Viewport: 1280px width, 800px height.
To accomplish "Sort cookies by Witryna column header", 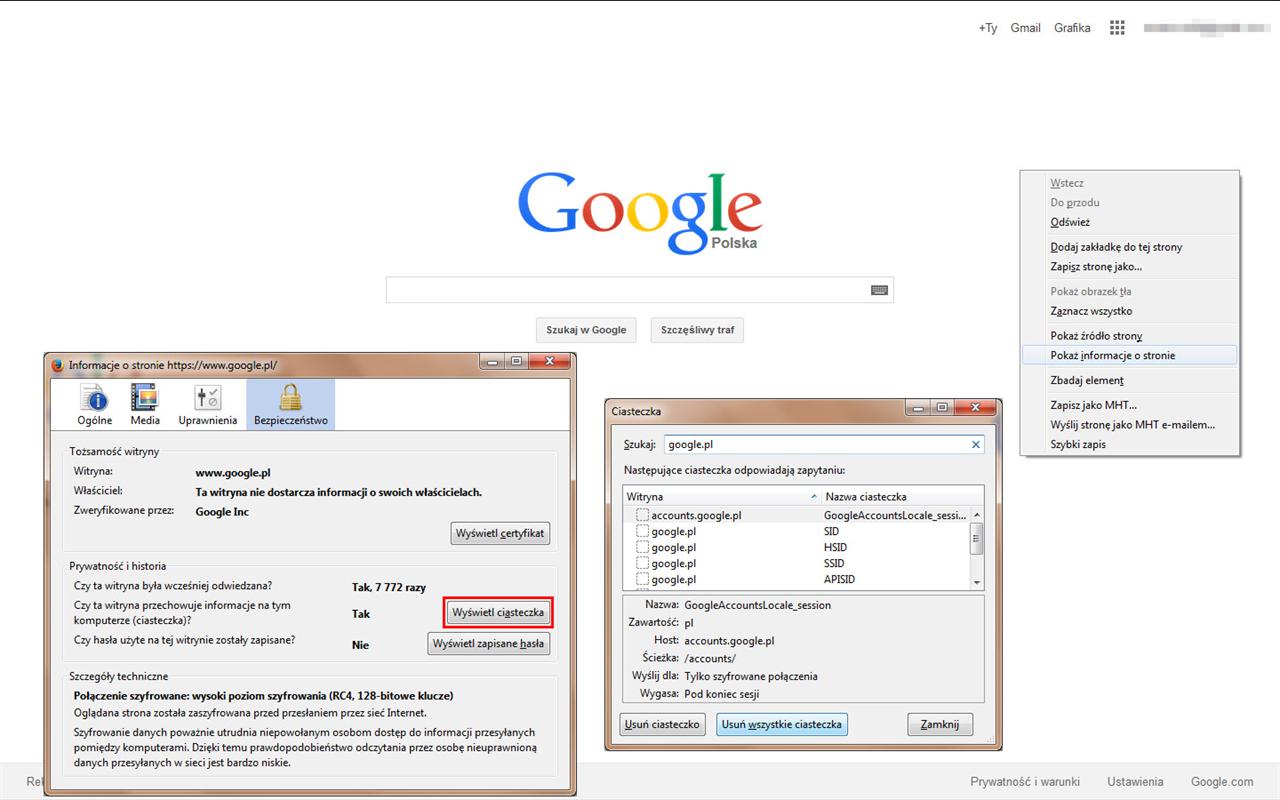I will point(720,497).
